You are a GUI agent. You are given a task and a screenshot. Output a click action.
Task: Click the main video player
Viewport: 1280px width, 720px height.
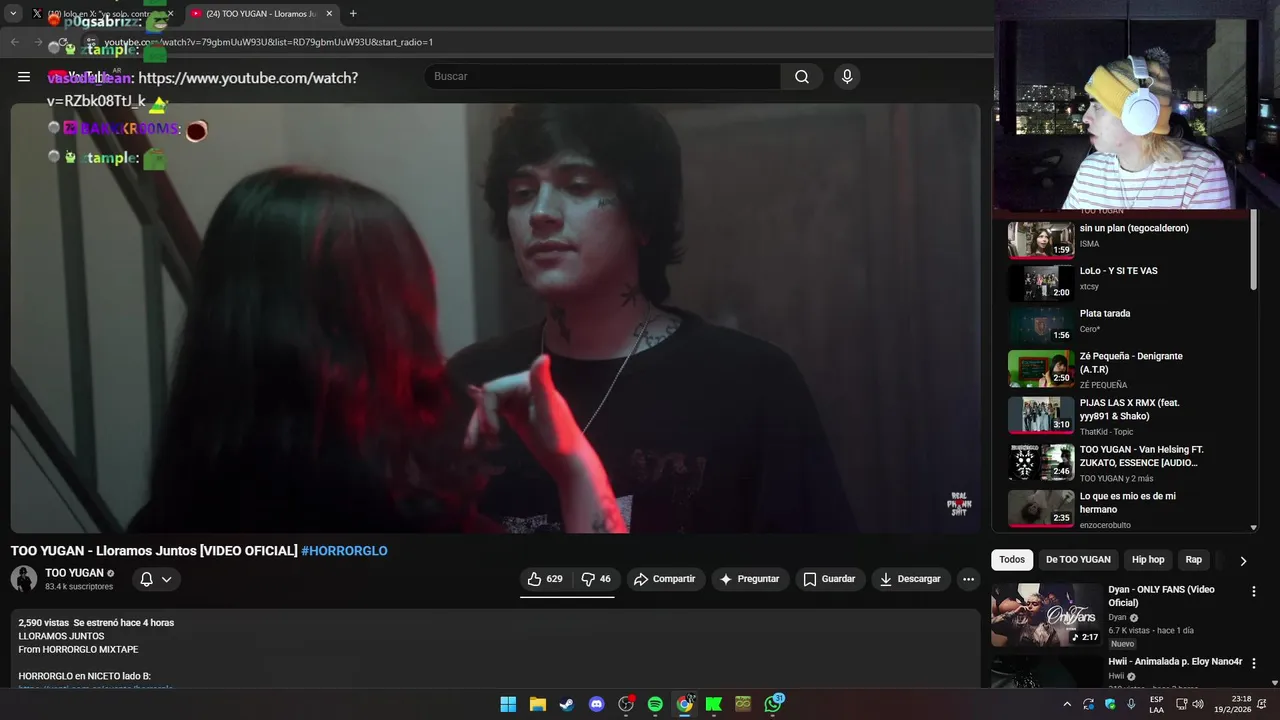click(x=495, y=318)
